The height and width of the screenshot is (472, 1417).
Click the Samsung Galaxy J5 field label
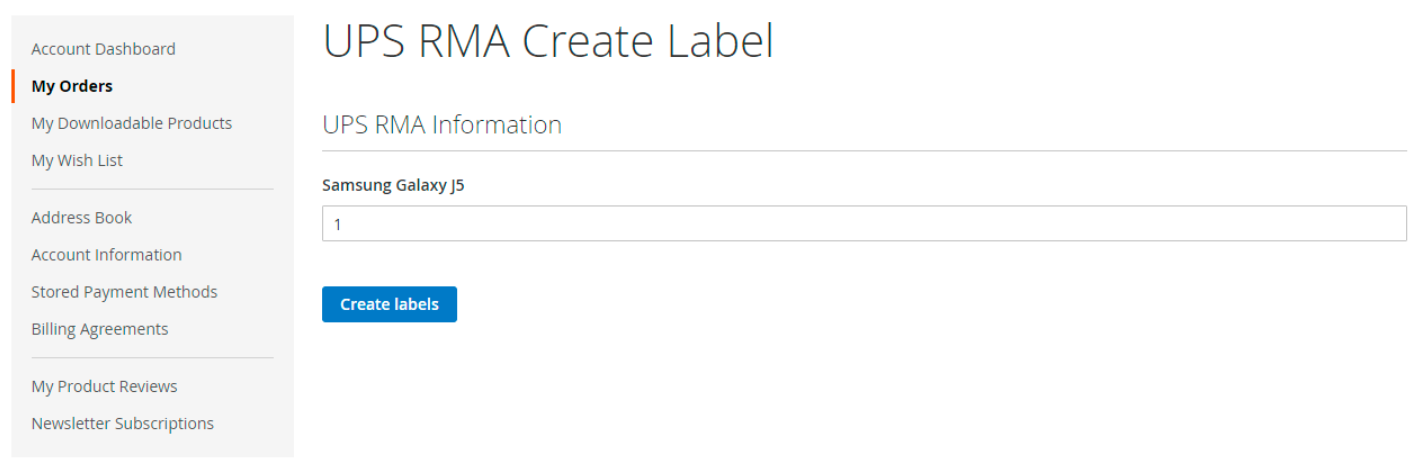(393, 185)
